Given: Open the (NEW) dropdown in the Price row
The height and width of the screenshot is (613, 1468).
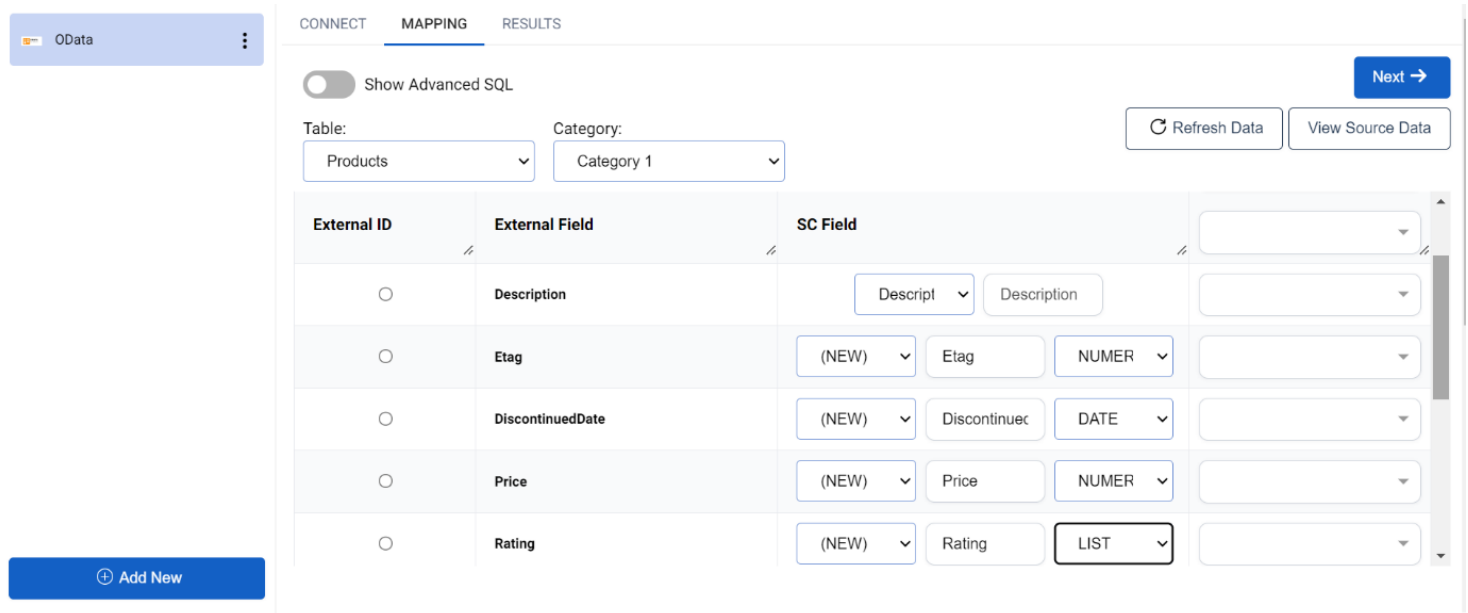Looking at the screenshot, I should (855, 481).
